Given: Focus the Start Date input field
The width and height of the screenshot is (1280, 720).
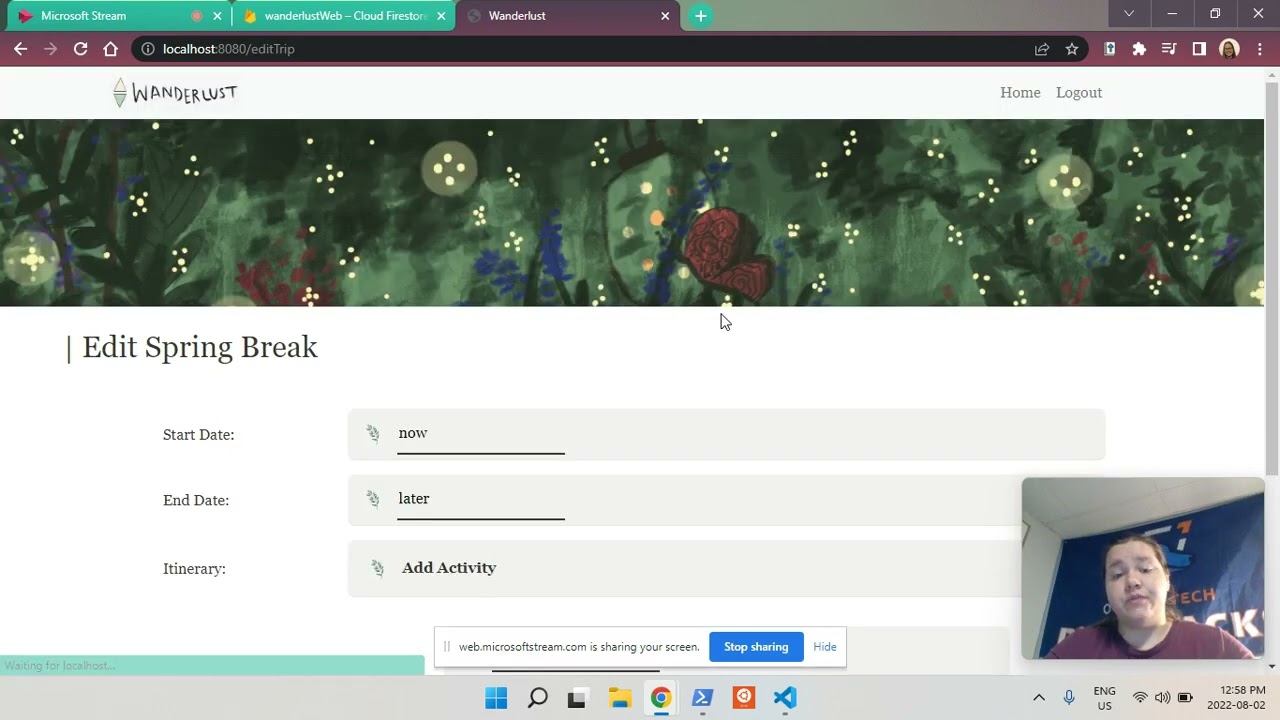Looking at the screenshot, I should click(x=481, y=434).
